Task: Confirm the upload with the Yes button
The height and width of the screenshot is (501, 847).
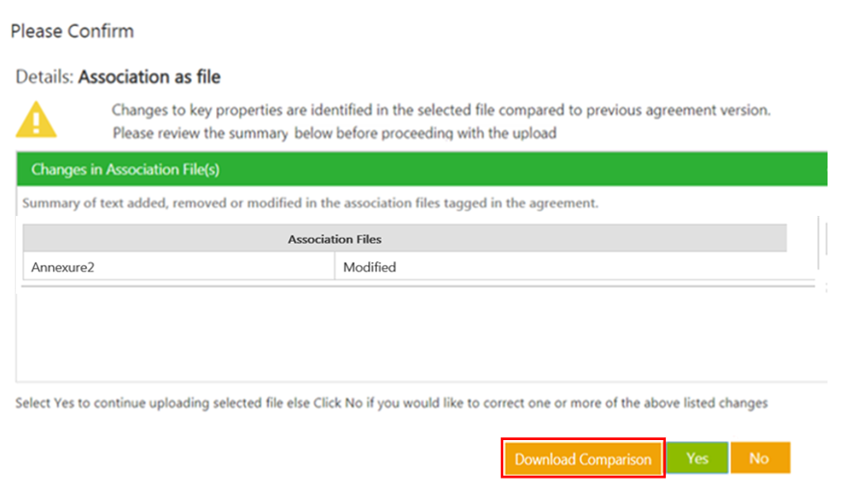Action: pos(697,458)
